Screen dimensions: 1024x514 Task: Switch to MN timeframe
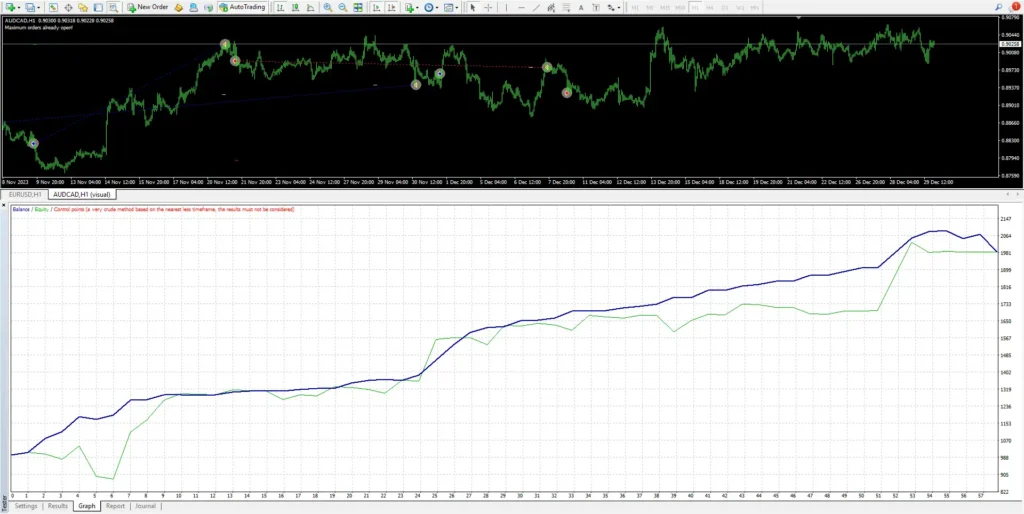coord(754,7)
